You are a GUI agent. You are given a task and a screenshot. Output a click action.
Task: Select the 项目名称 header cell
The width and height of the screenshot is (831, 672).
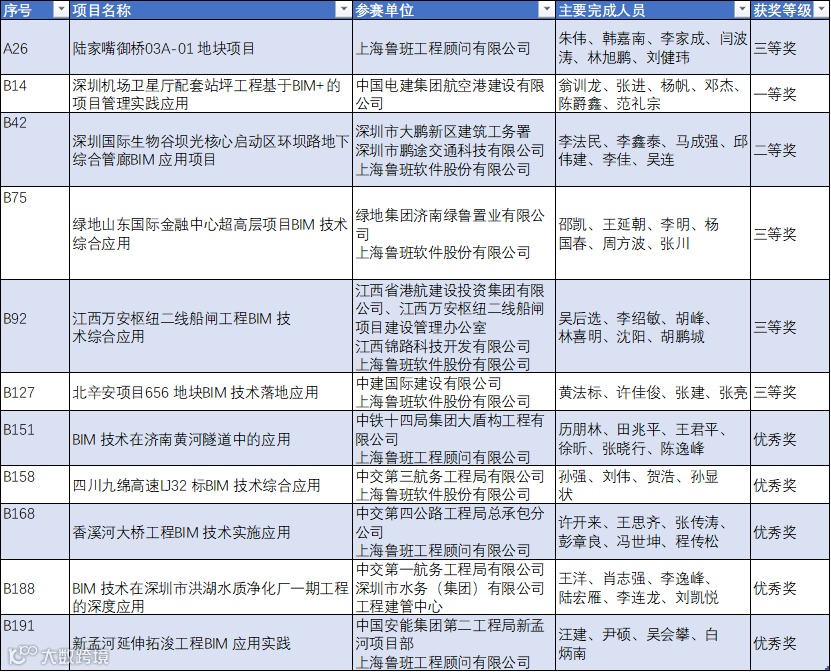(x=211, y=10)
